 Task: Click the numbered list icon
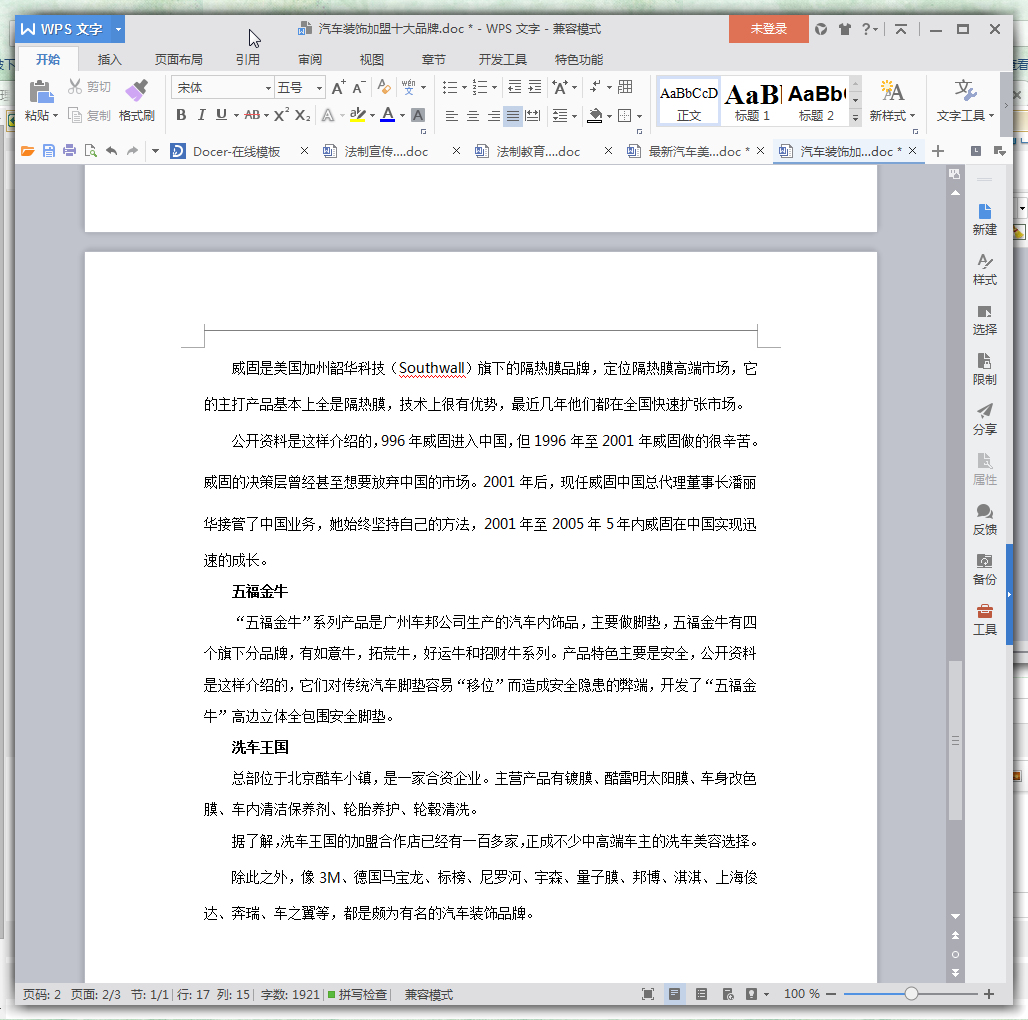point(480,87)
